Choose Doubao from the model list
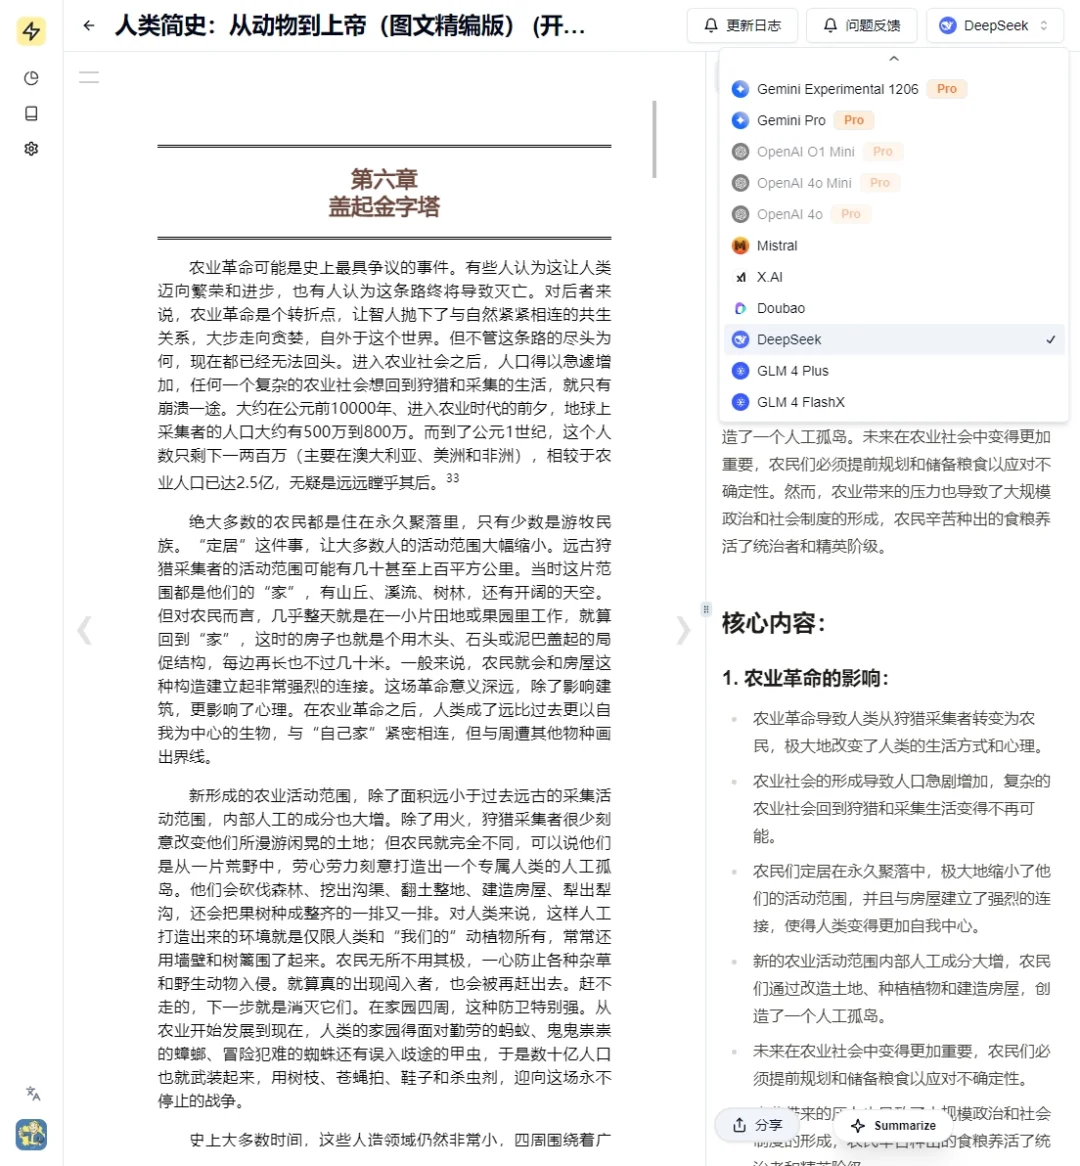This screenshot has height=1166, width=1080. [894, 308]
